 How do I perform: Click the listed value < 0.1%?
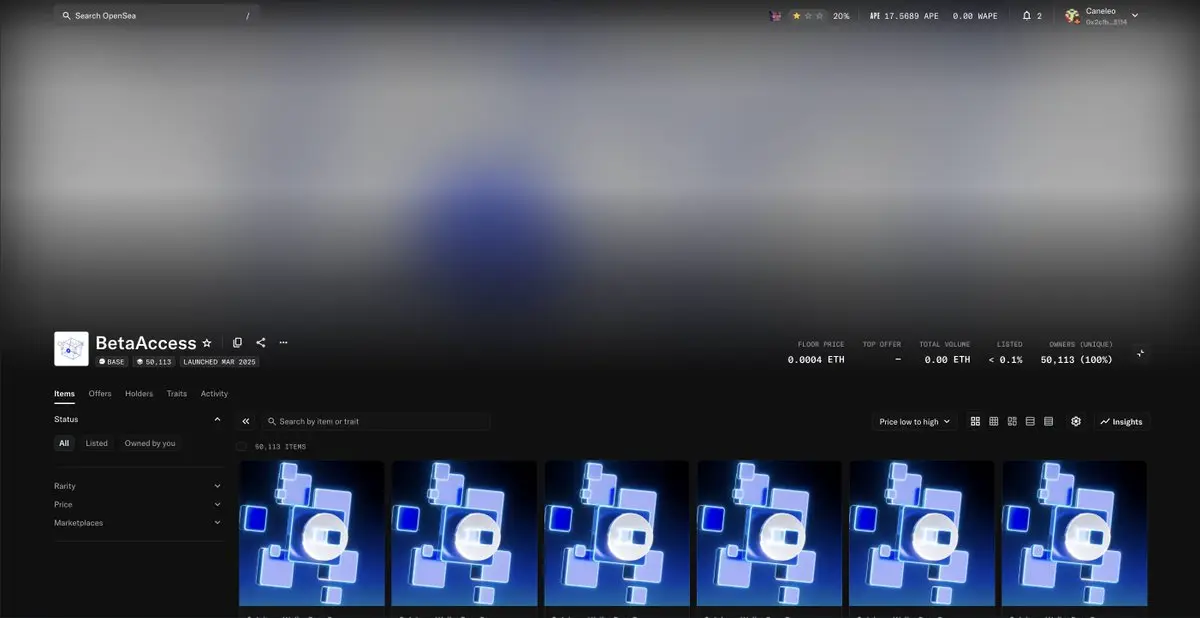[1005, 359]
